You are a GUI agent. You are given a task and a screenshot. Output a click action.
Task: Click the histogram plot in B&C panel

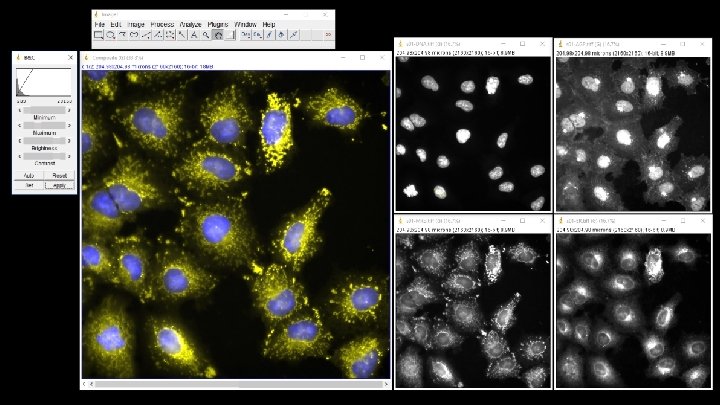tap(44, 82)
